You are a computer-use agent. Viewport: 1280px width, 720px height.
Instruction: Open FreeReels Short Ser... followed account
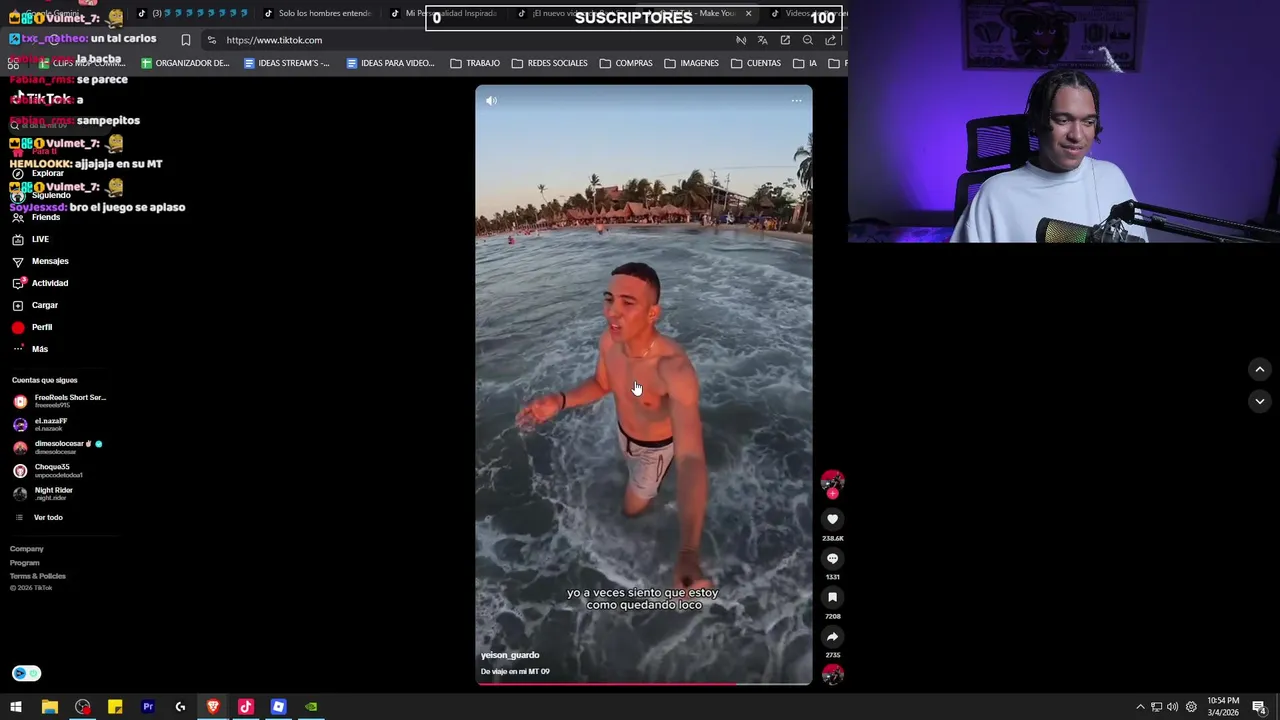coord(59,401)
